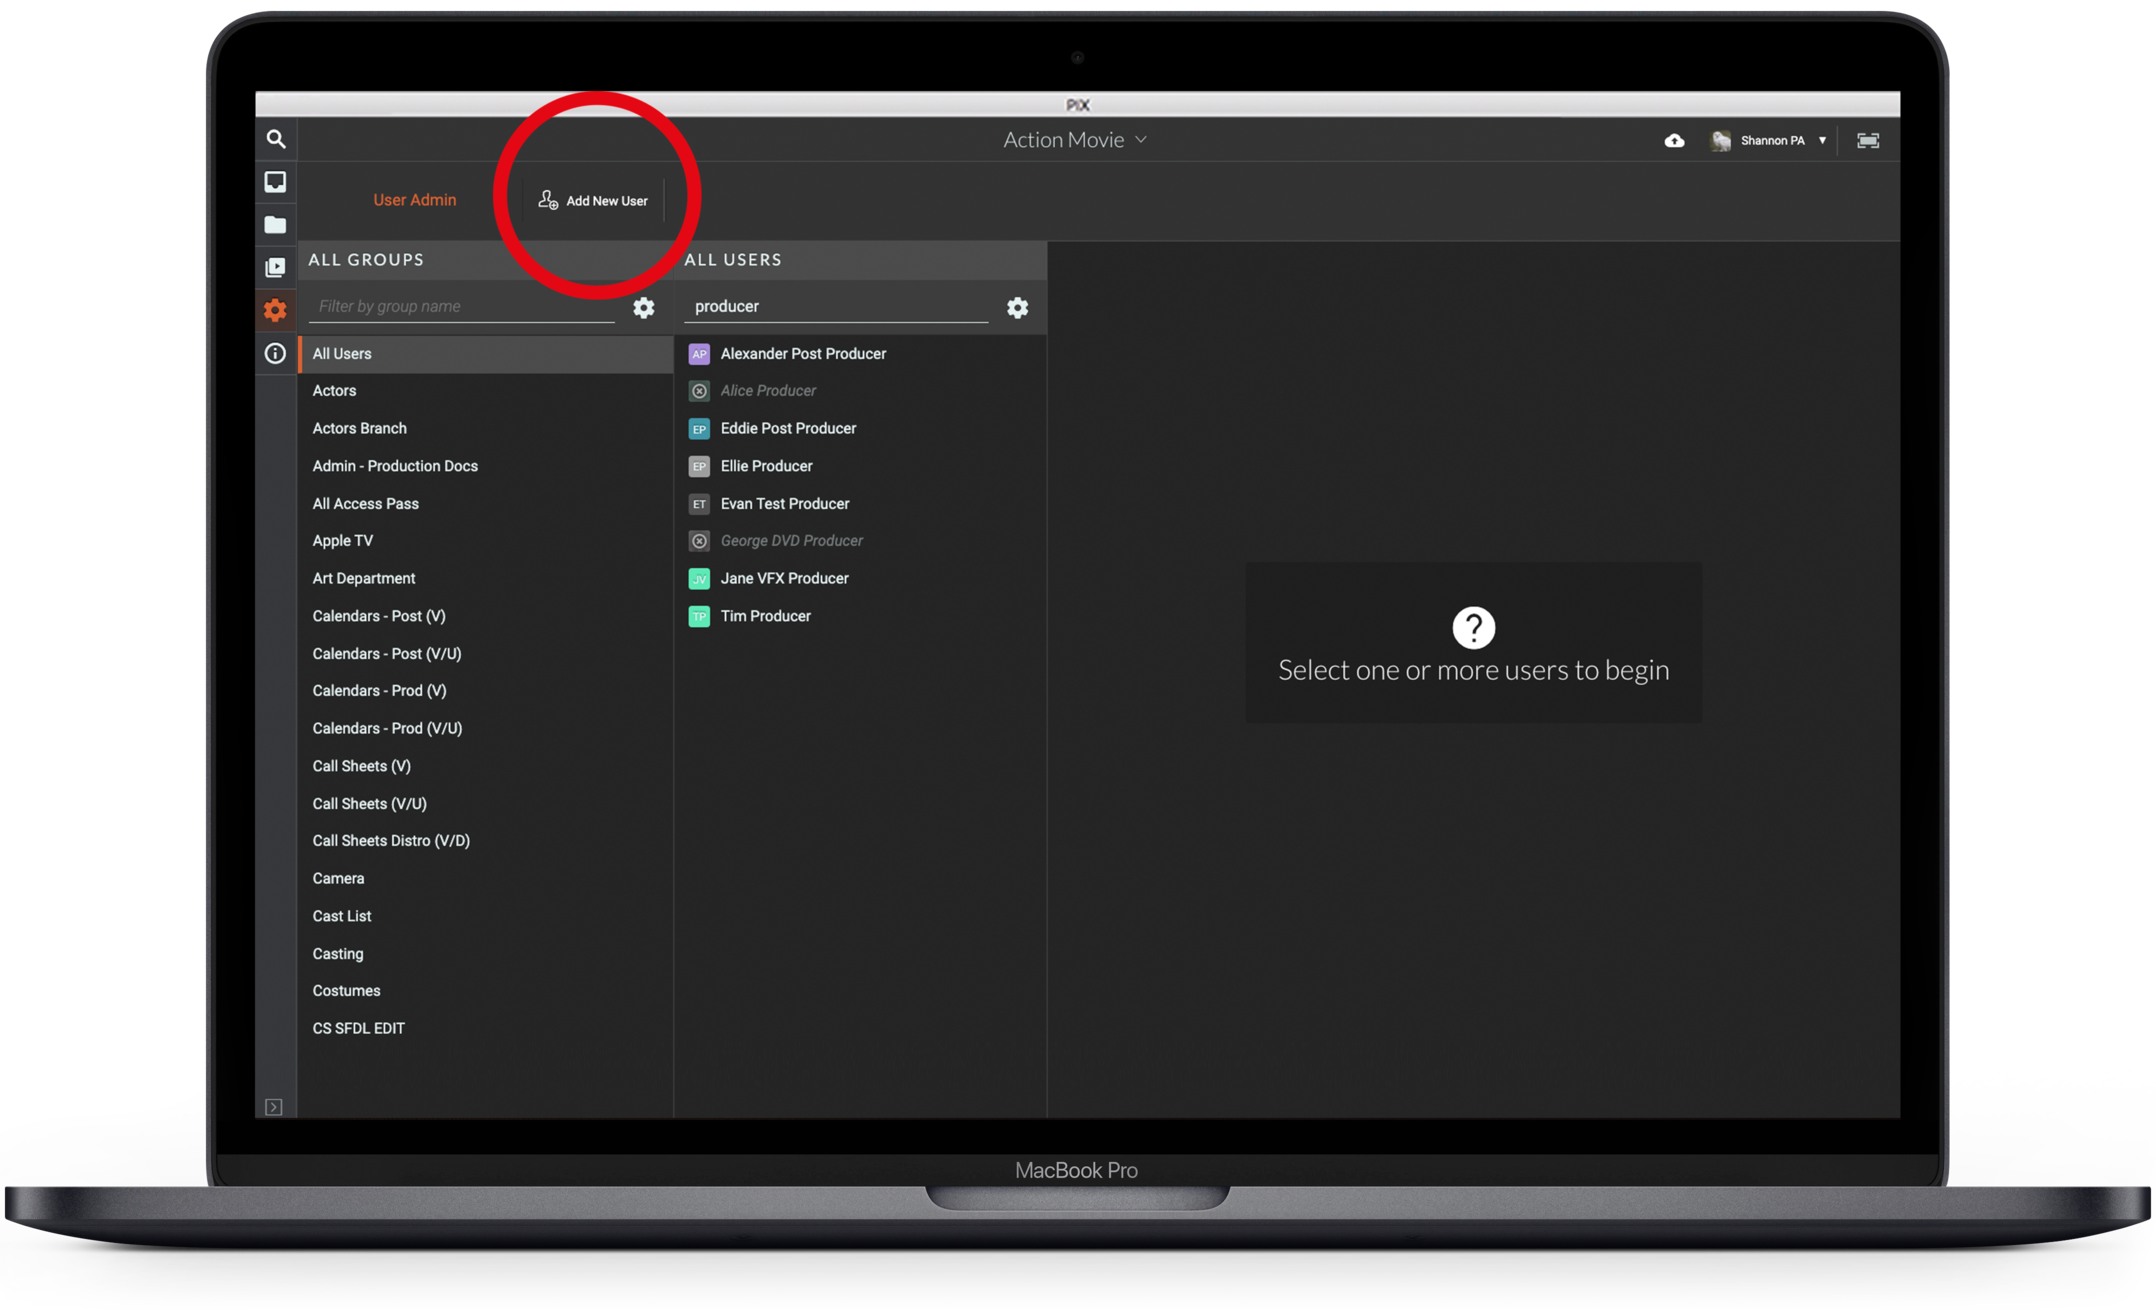This screenshot has width=2156, height=1310.
Task: Choose the Call Sheets Distro (V/D) group
Action: 391,841
